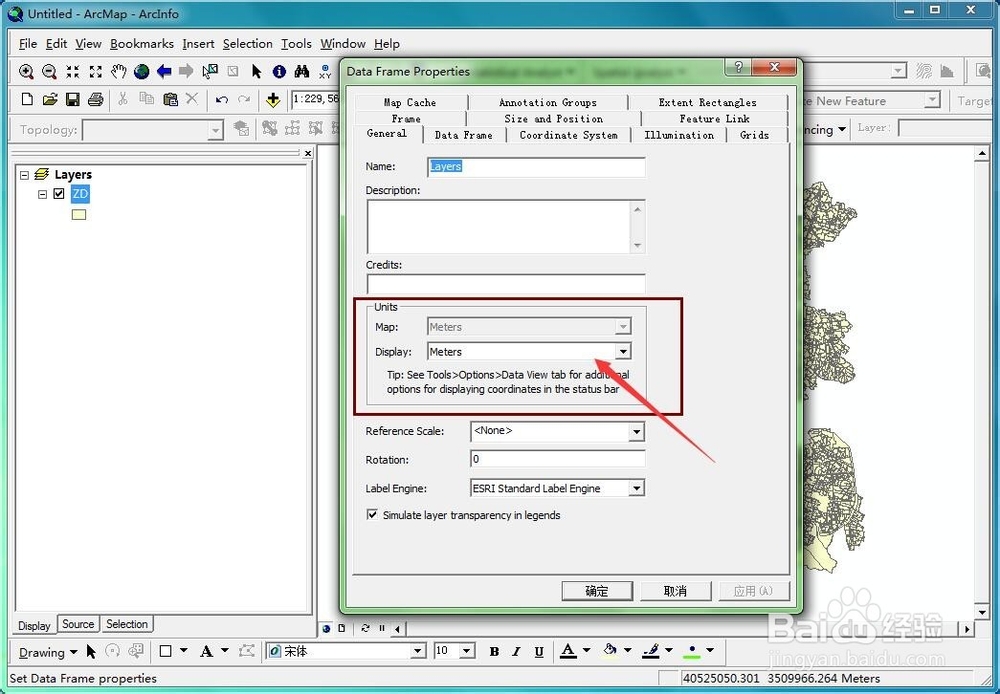
Task: Click the fill color bucket icon
Action: point(610,651)
